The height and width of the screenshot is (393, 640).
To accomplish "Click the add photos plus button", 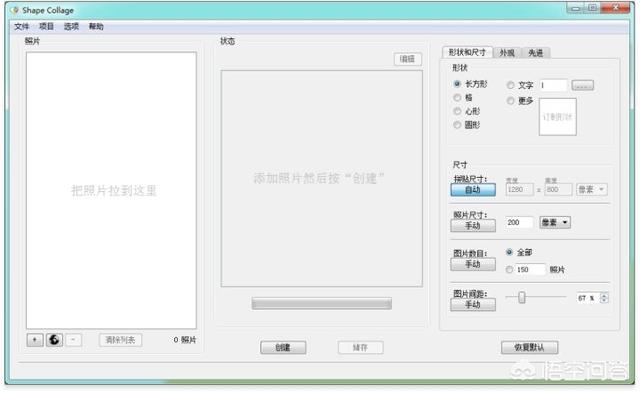I will pos(35,340).
